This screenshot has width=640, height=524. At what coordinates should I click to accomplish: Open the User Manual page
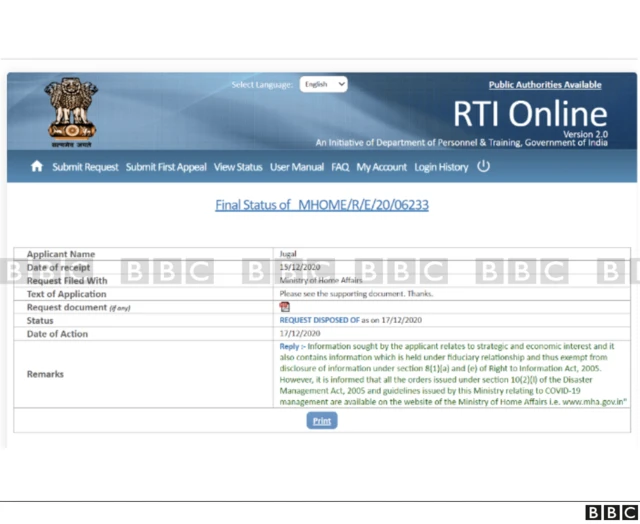click(x=297, y=167)
